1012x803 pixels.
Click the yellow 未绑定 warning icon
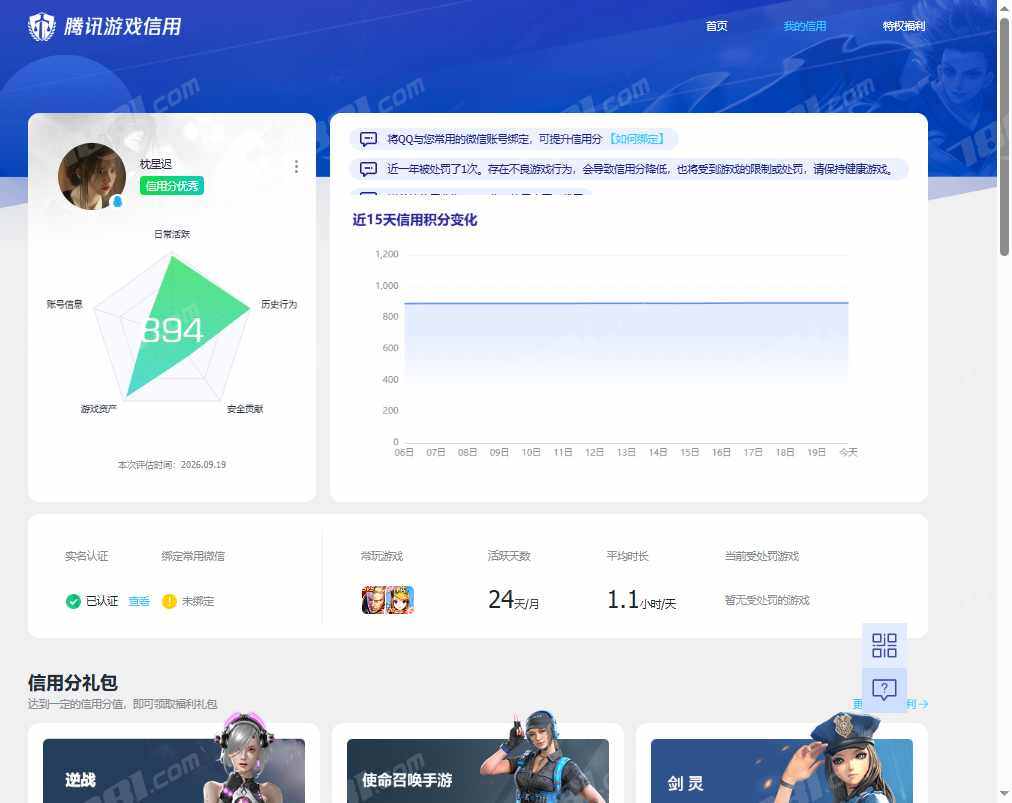169,601
